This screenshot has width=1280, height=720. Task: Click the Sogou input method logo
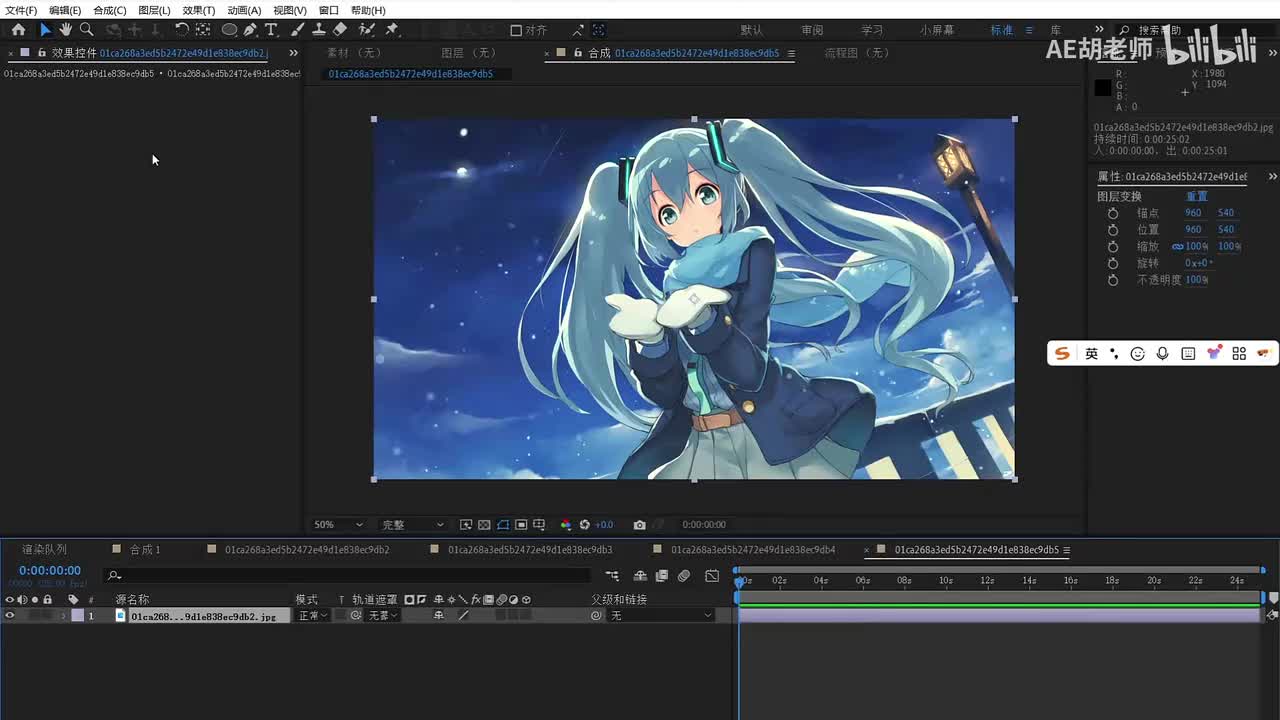click(x=1062, y=354)
